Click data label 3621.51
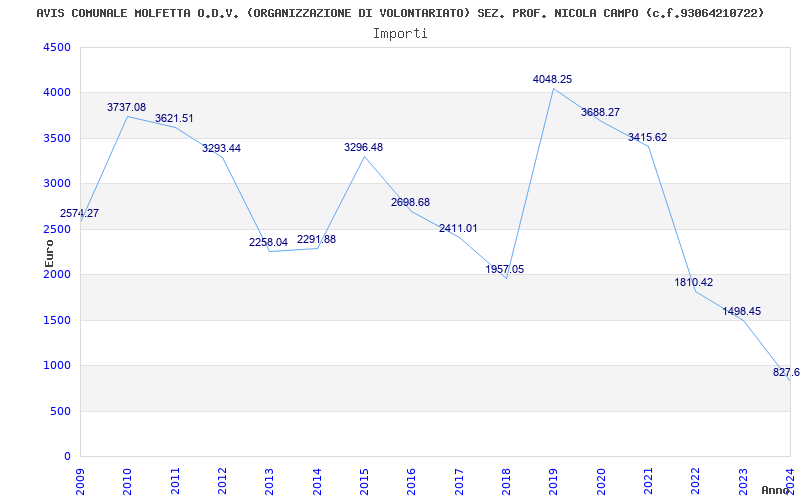Image resolution: width=800 pixels, height=500 pixels. (174, 118)
